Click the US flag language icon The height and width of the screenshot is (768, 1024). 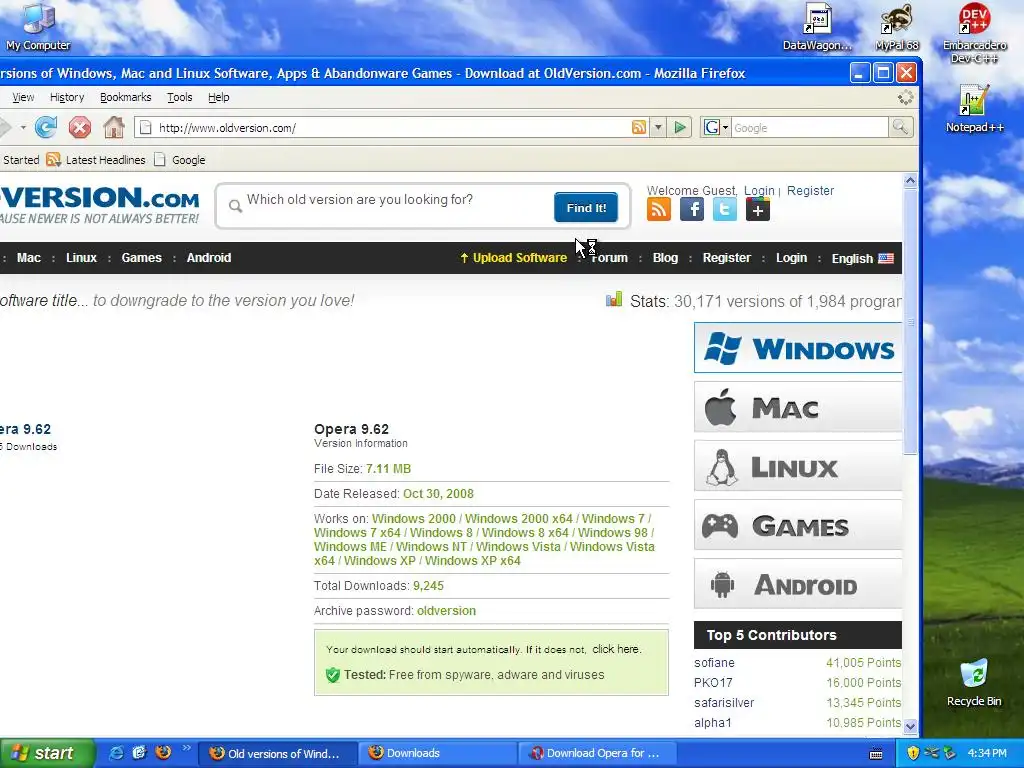click(x=886, y=258)
